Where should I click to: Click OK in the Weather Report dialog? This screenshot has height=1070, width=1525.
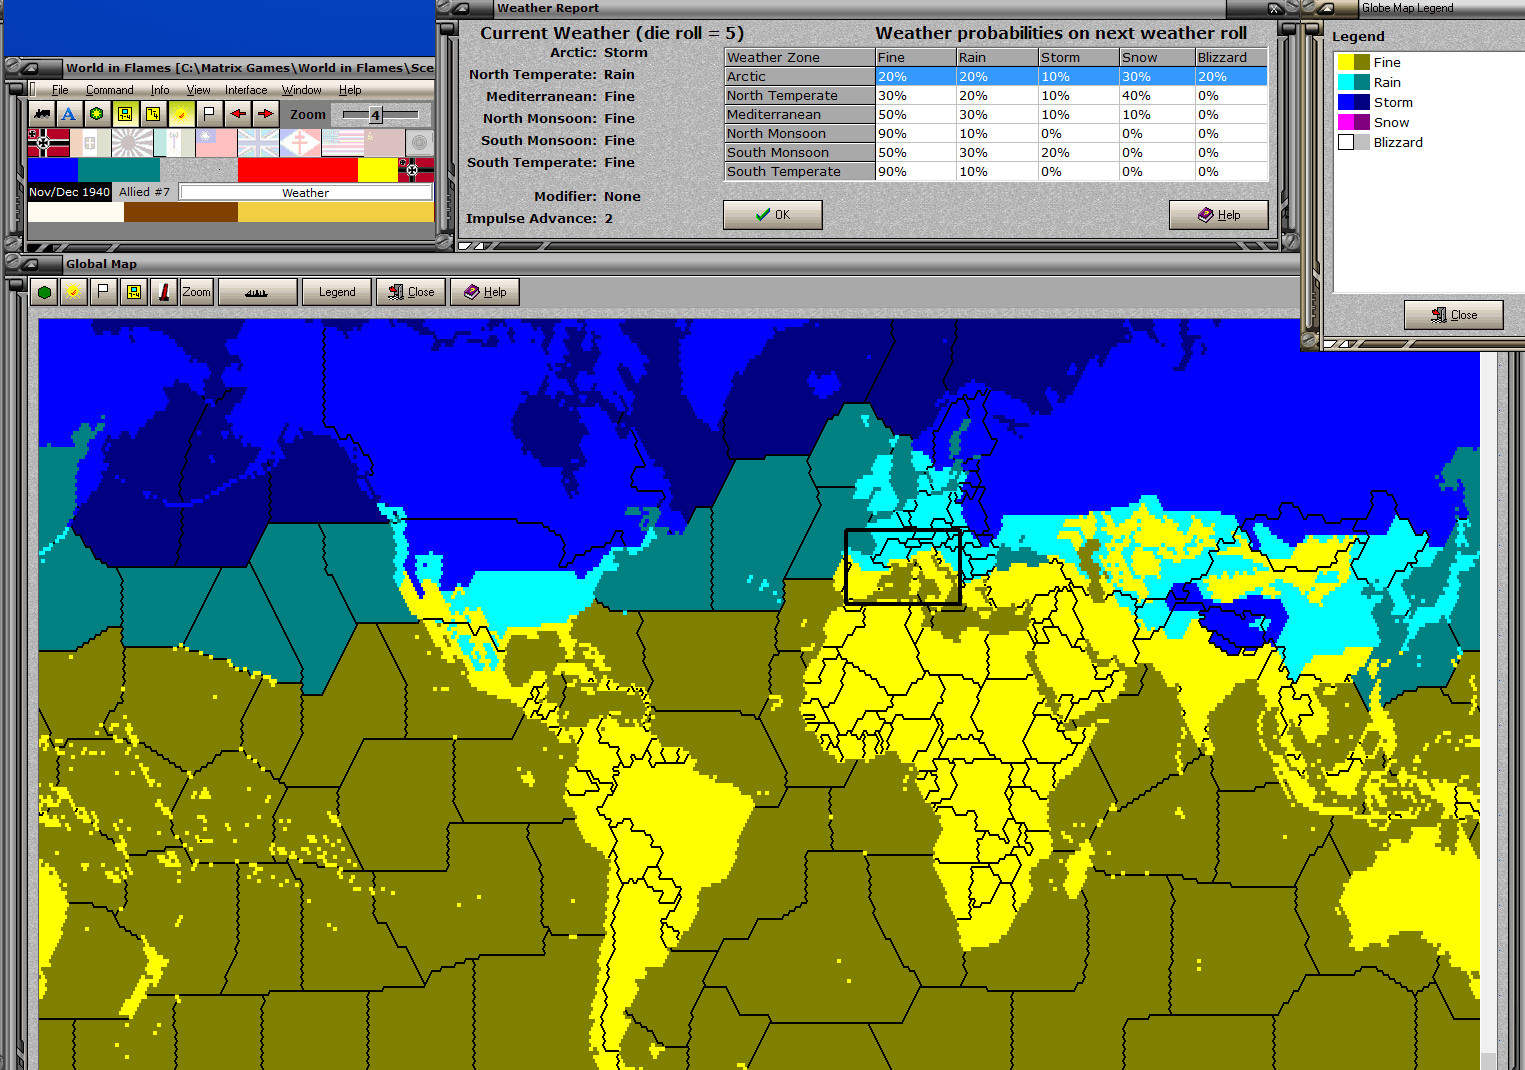[772, 214]
